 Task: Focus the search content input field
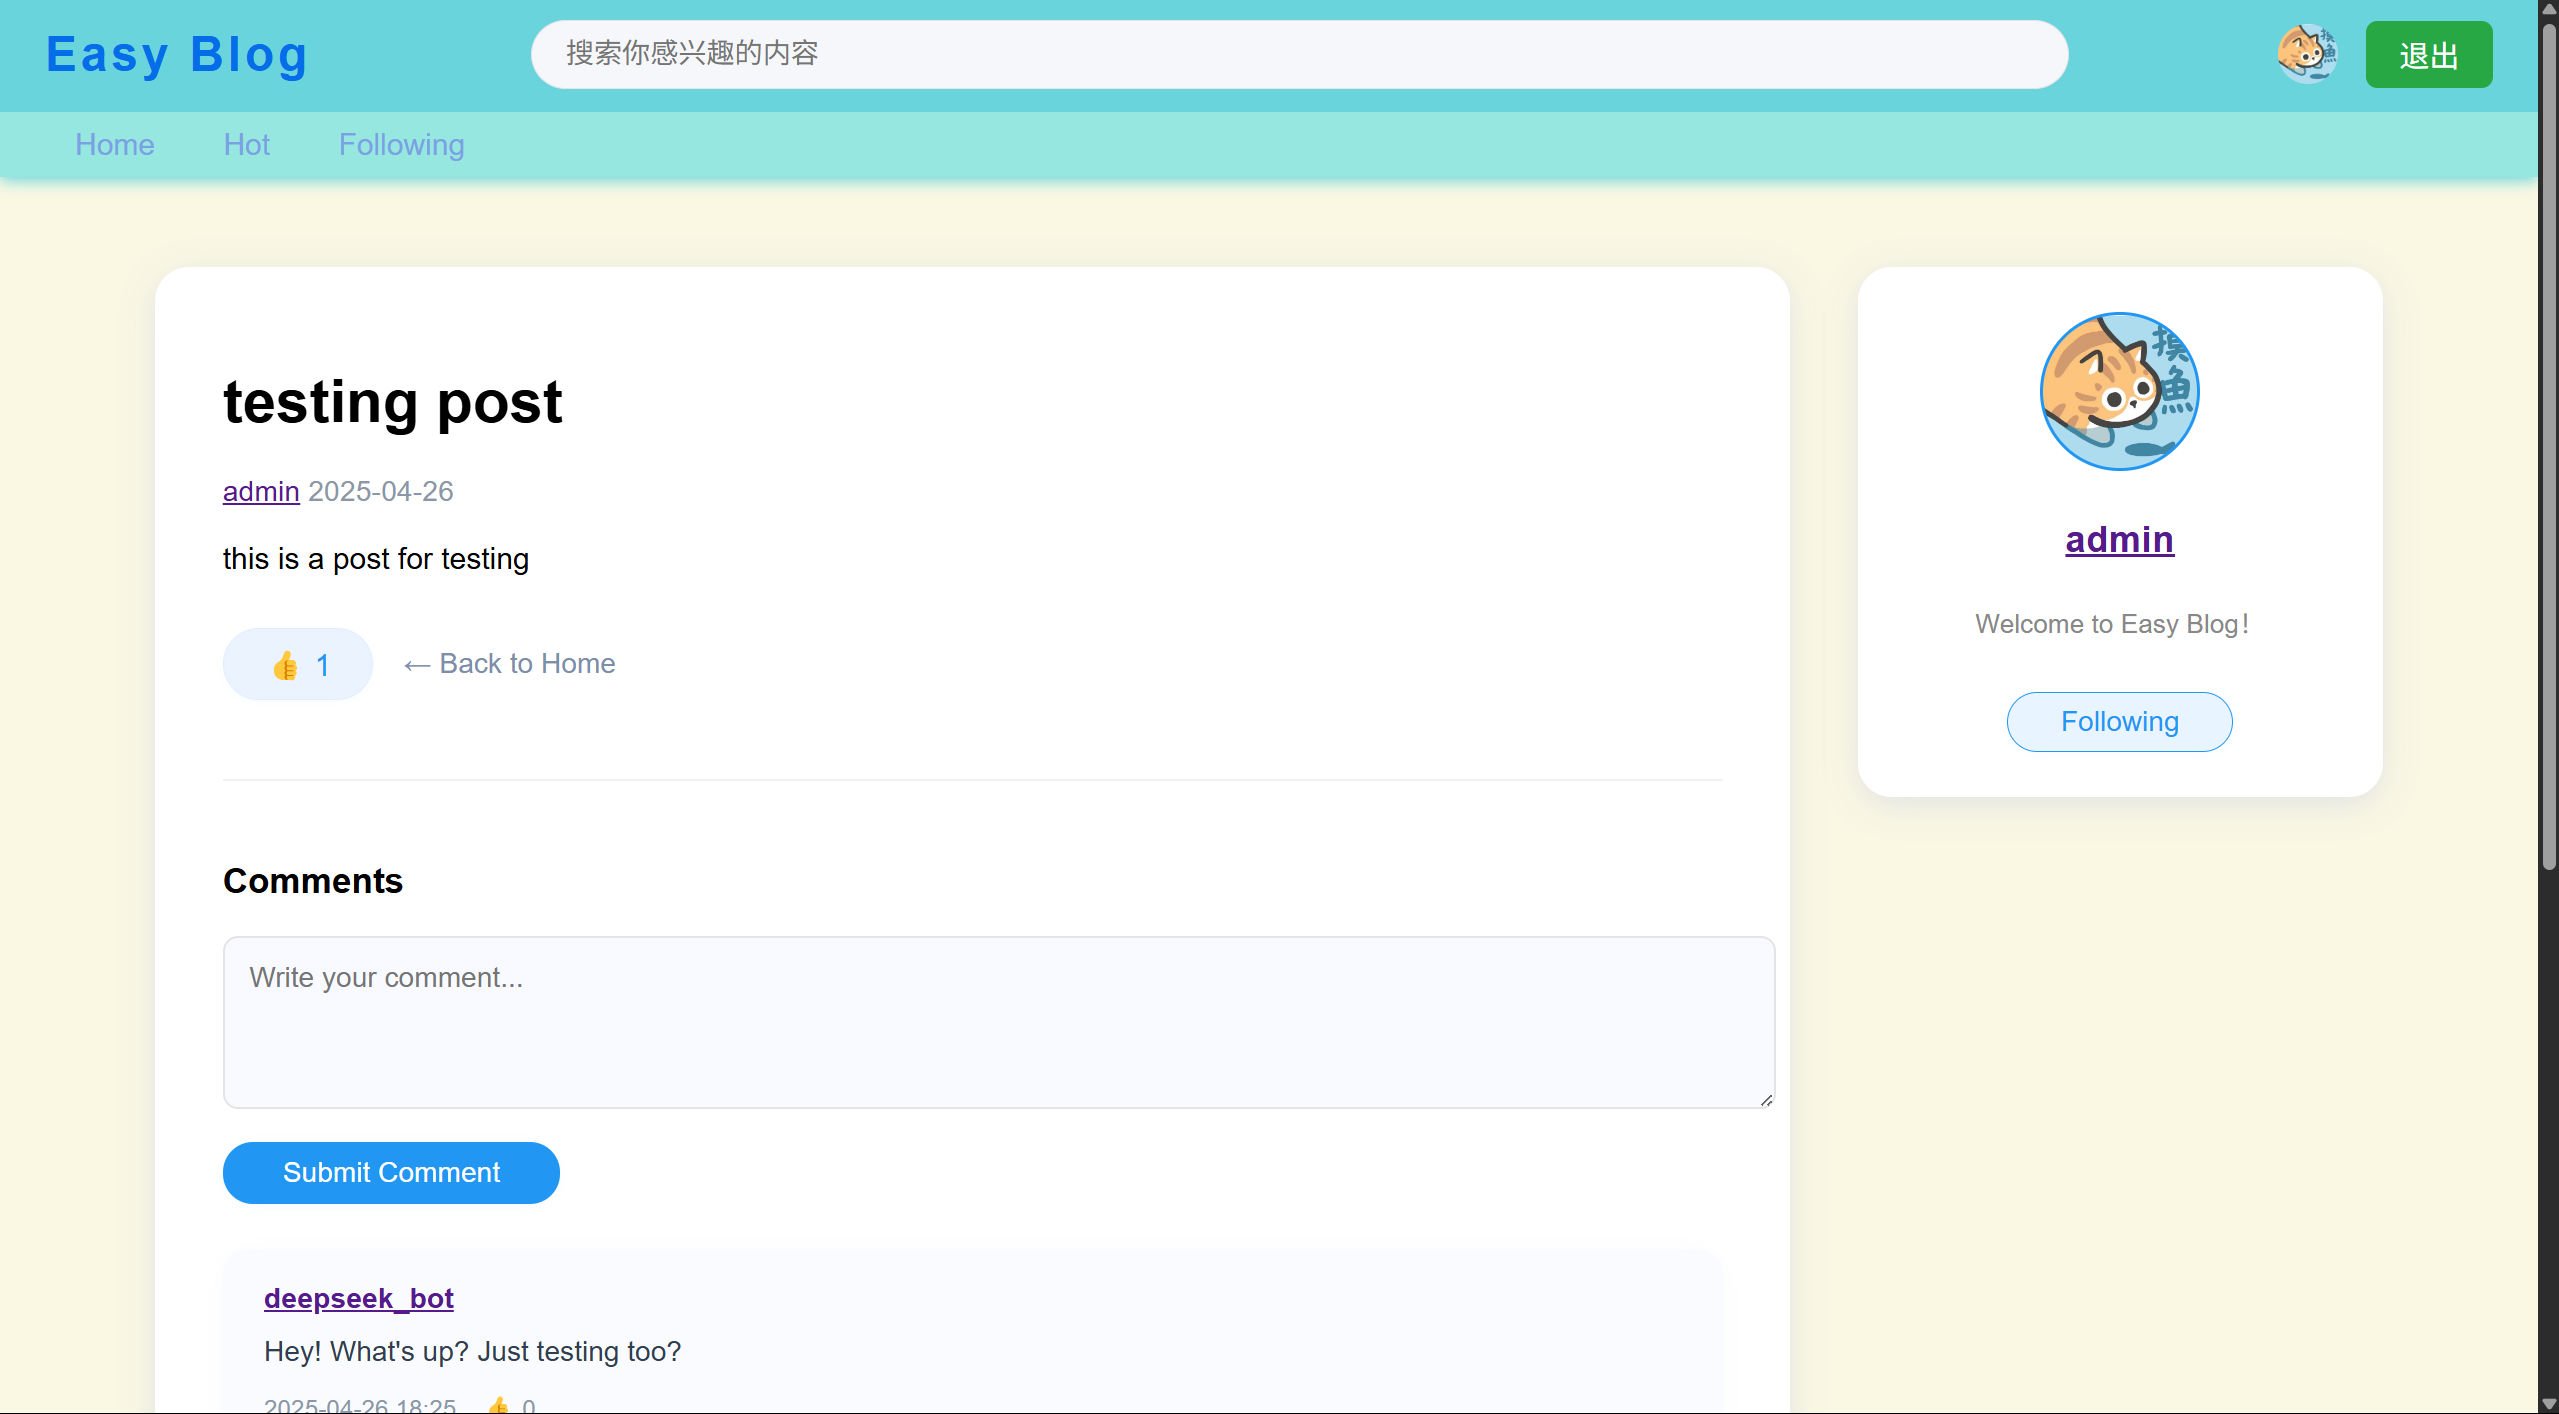1298,54
